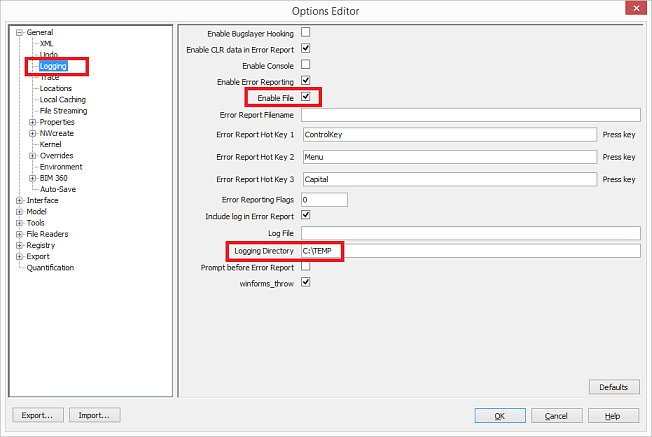Collapse the General tree node
This screenshot has width=652, height=437.
pos(19,32)
